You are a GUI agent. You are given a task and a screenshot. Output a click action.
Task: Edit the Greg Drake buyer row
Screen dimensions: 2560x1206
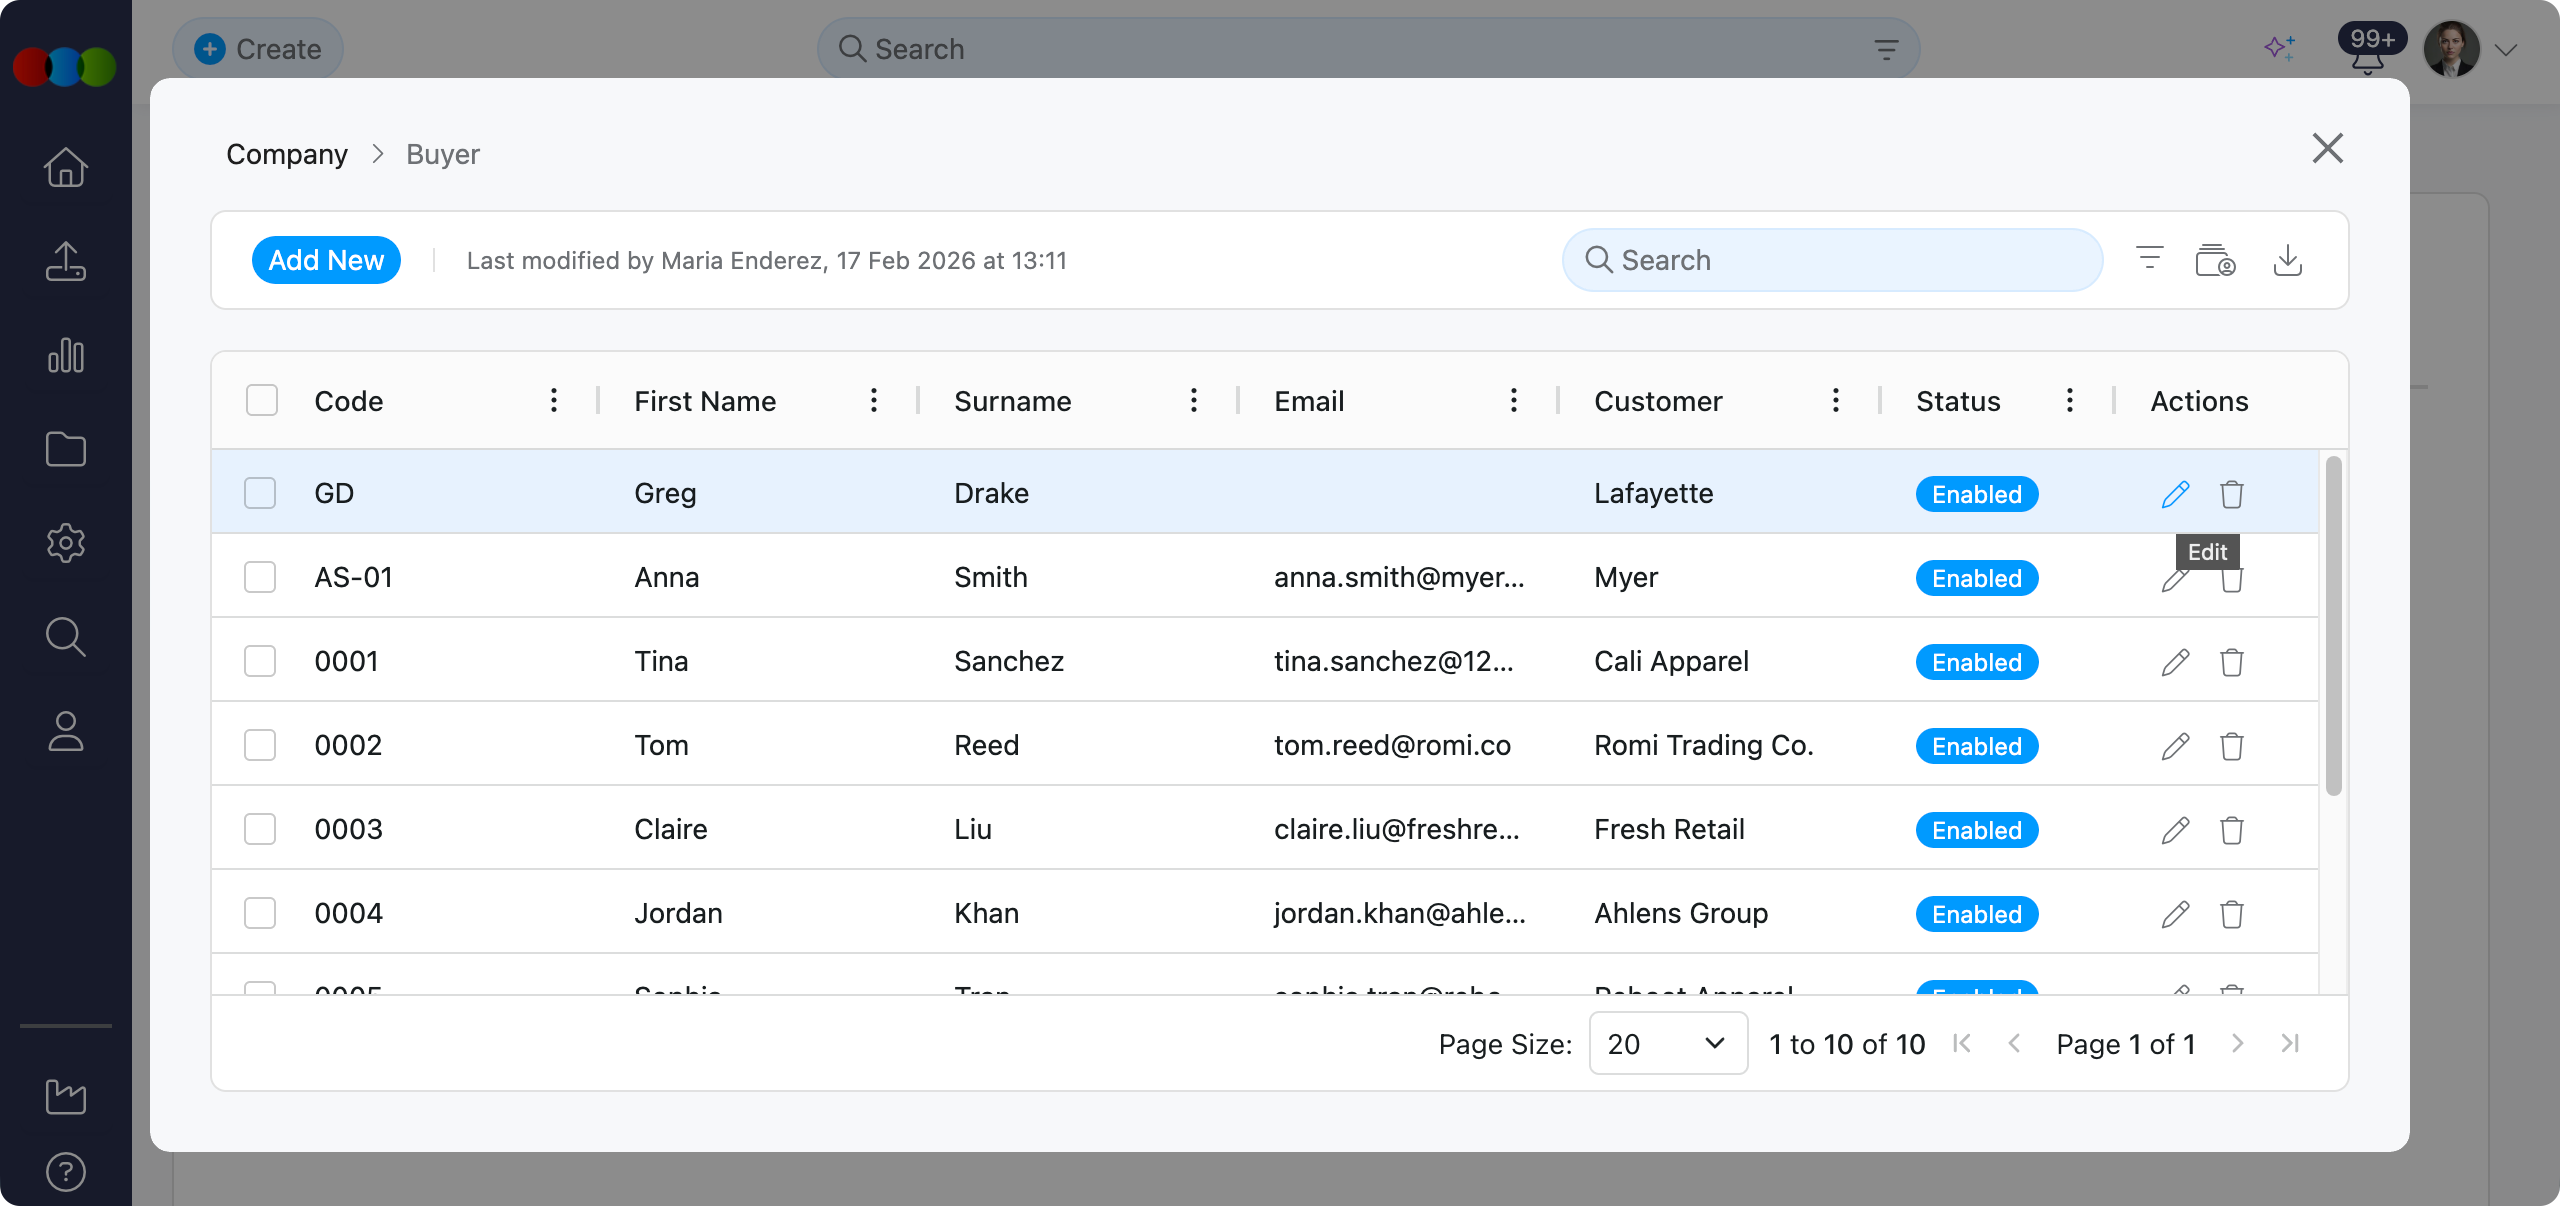click(2175, 494)
